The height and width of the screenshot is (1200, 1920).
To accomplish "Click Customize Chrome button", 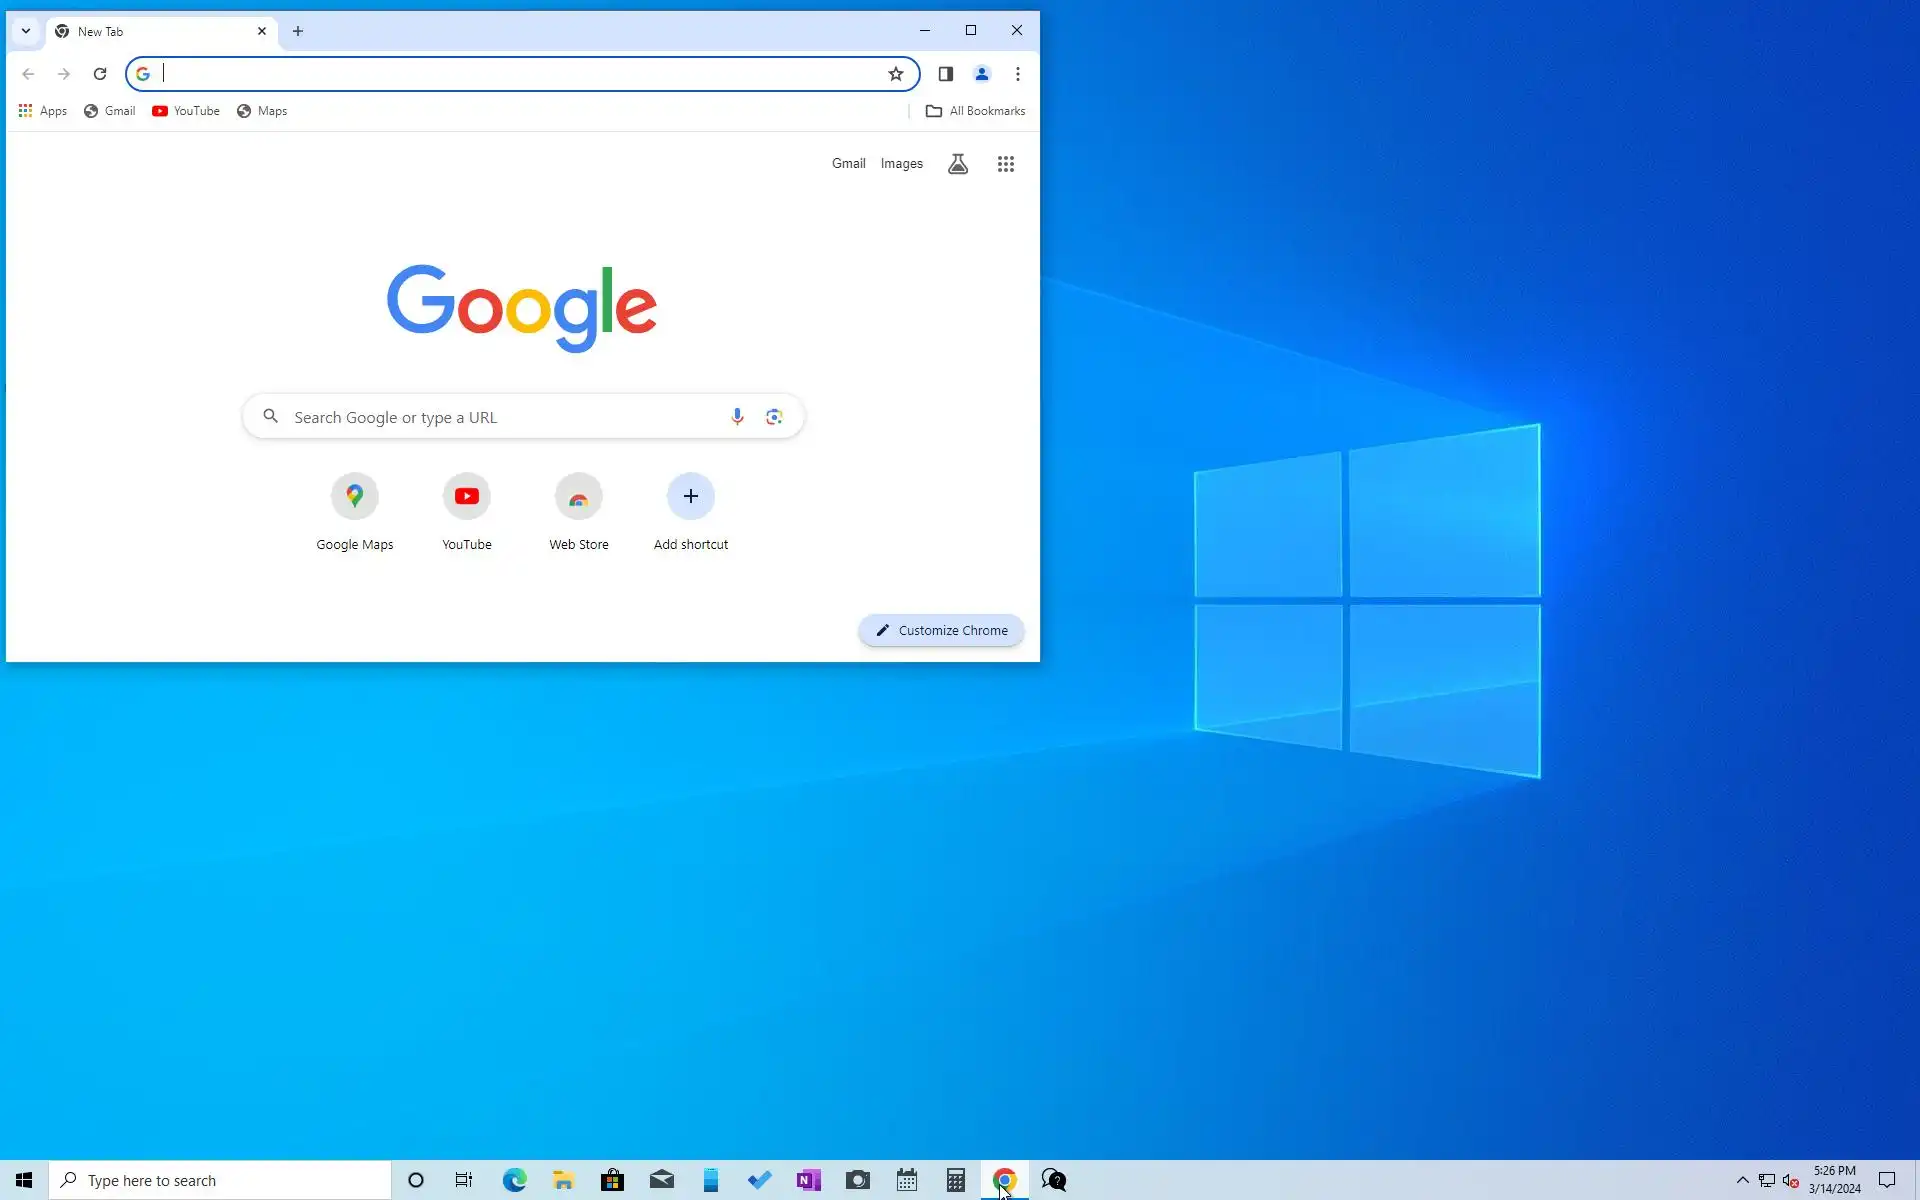I will pyautogui.click(x=941, y=630).
